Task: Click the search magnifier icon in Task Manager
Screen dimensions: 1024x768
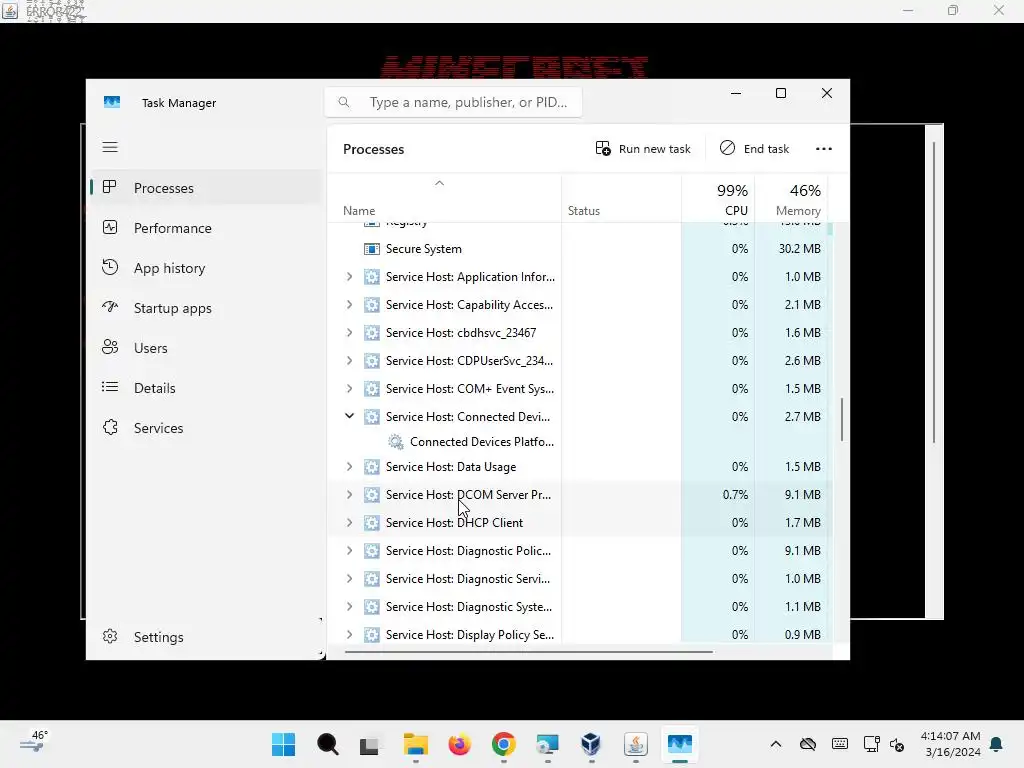Action: [344, 103]
